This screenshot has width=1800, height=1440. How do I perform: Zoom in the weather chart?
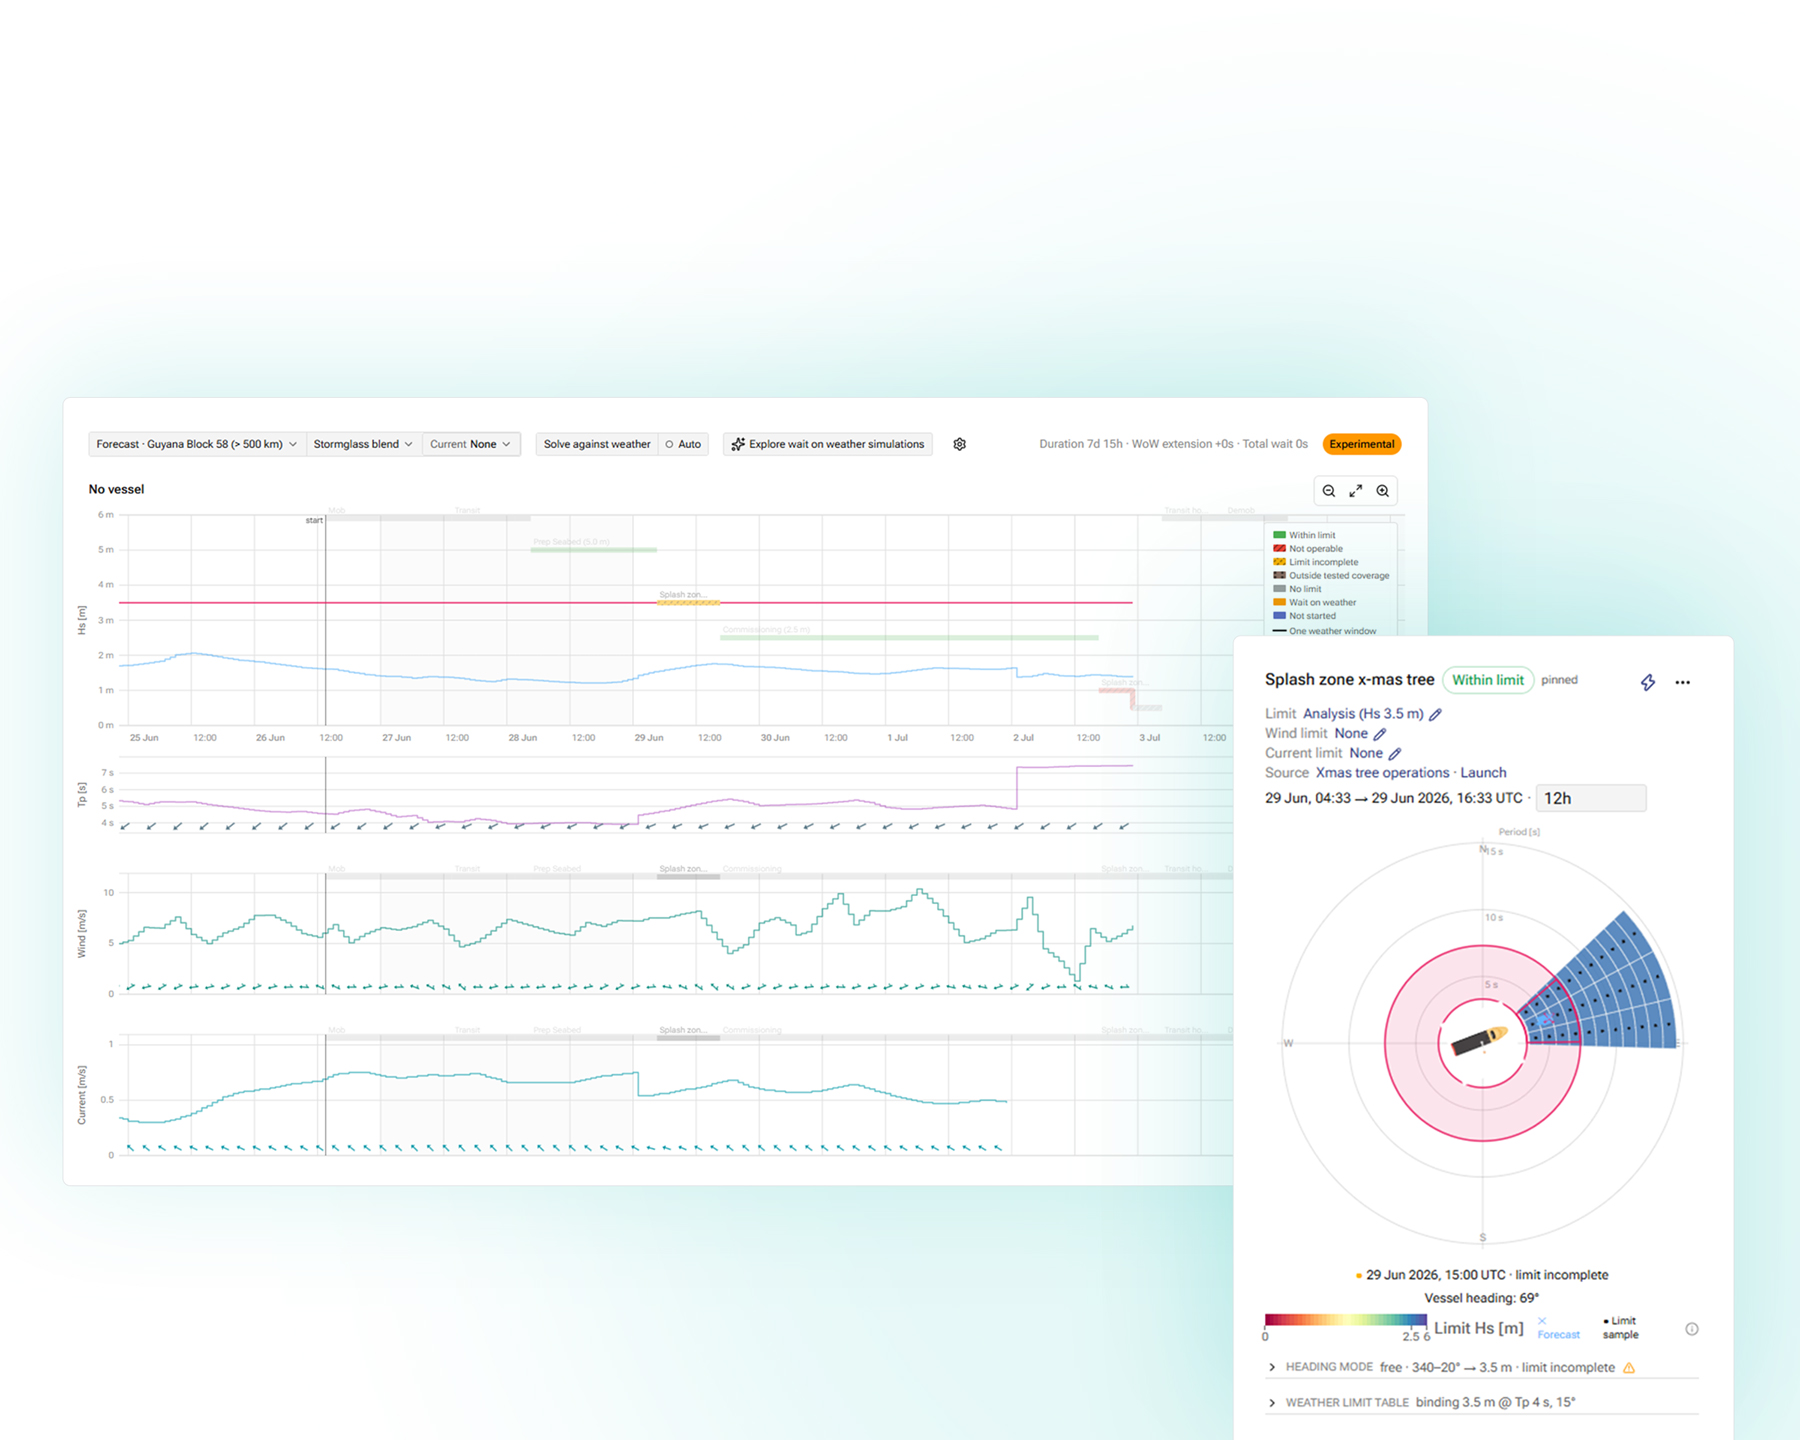(1383, 491)
